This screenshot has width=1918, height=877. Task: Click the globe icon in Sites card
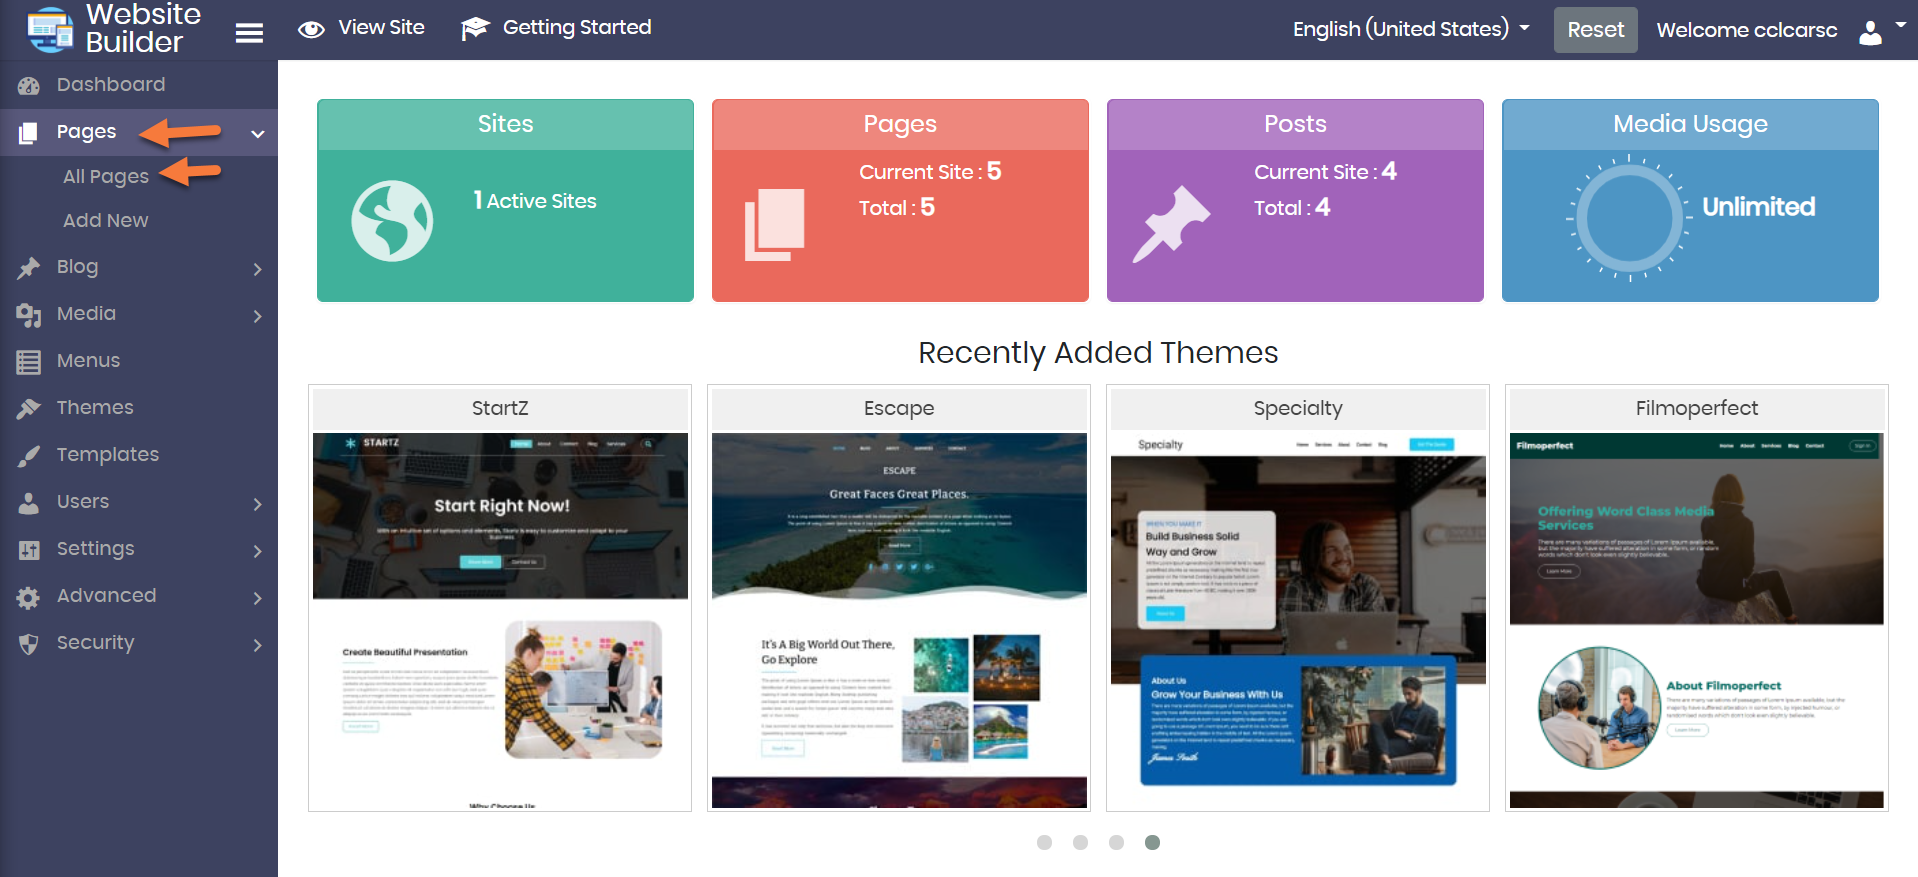pos(392,221)
